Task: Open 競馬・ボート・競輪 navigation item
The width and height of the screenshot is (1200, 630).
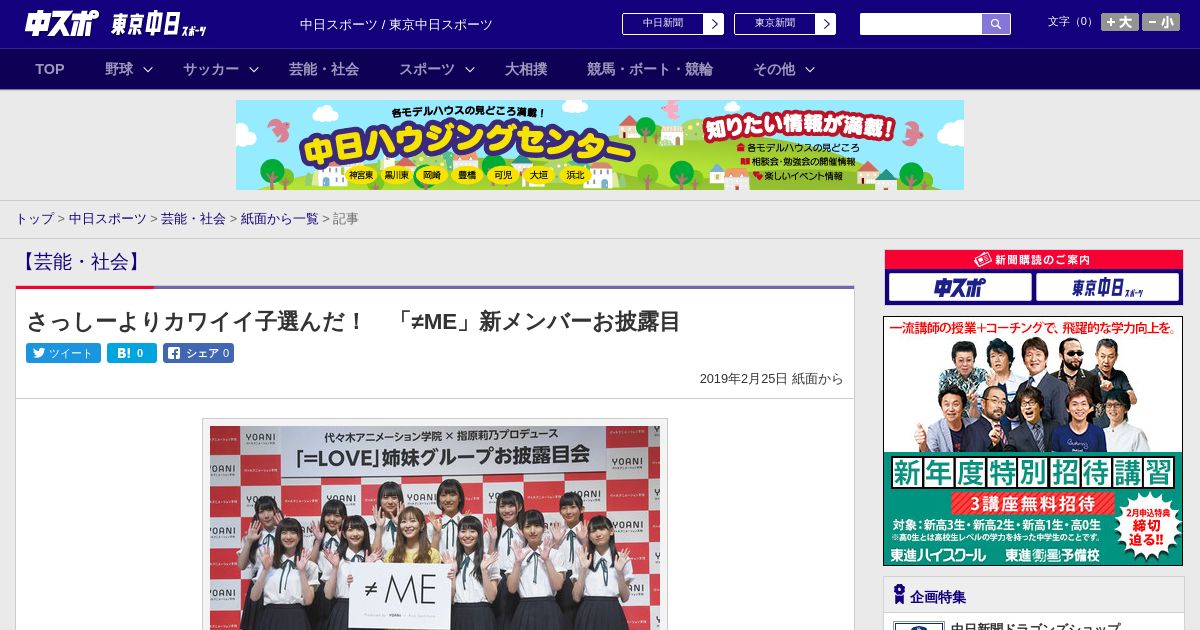Action: (650, 69)
